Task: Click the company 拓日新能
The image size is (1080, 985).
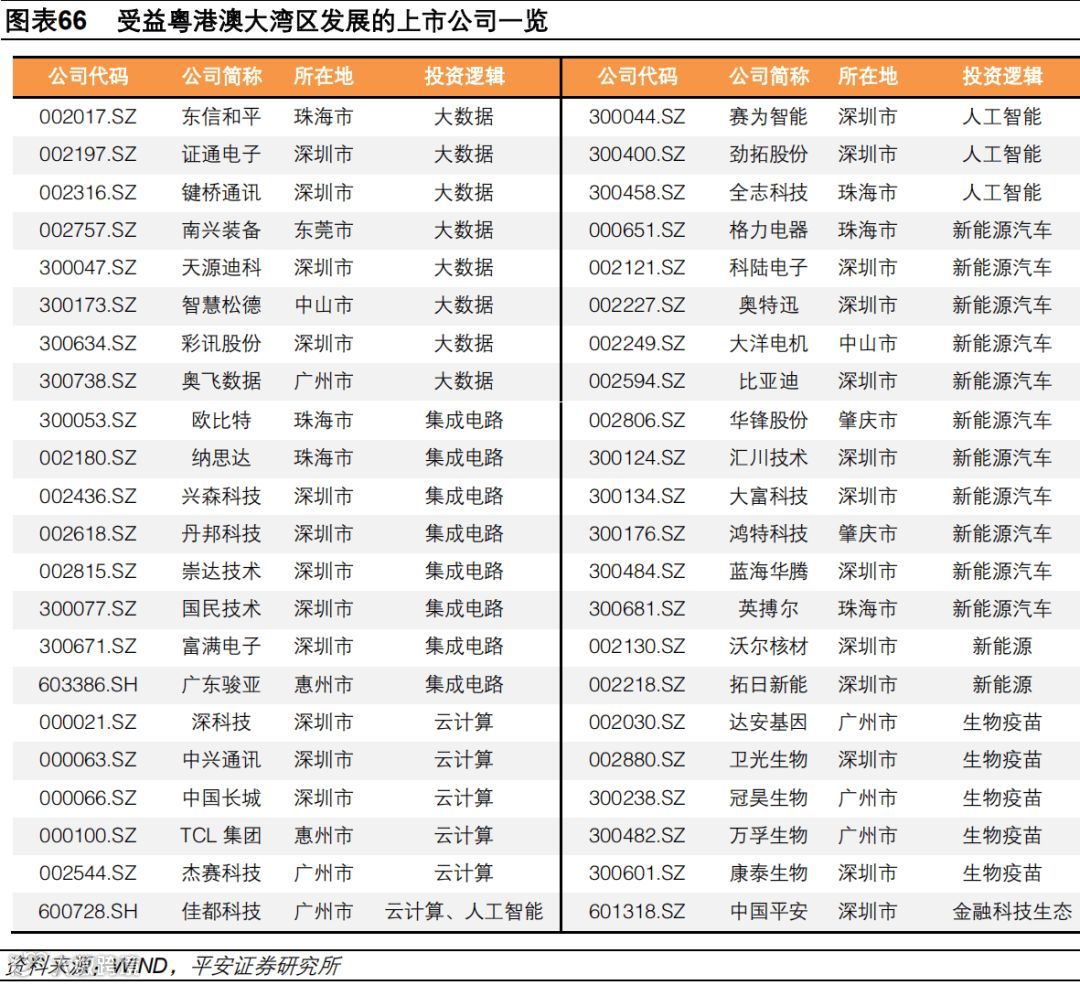Action: pyautogui.click(x=768, y=684)
